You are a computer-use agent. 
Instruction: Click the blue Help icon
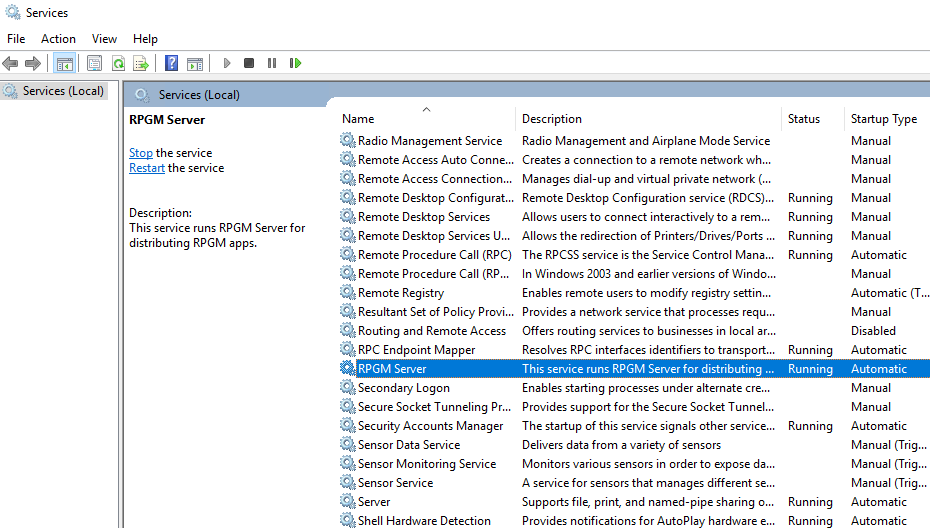(x=171, y=63)
